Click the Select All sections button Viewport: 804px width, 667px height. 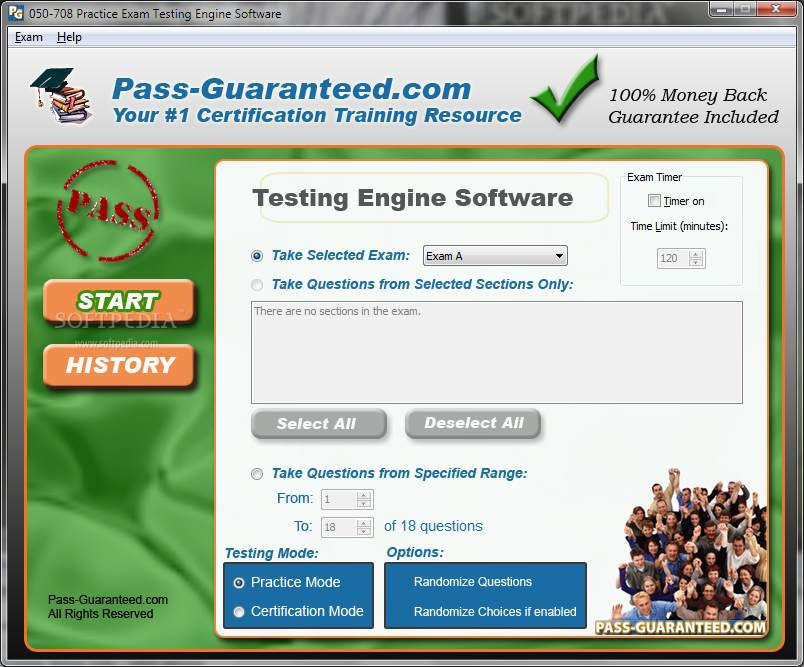[318, 423]
